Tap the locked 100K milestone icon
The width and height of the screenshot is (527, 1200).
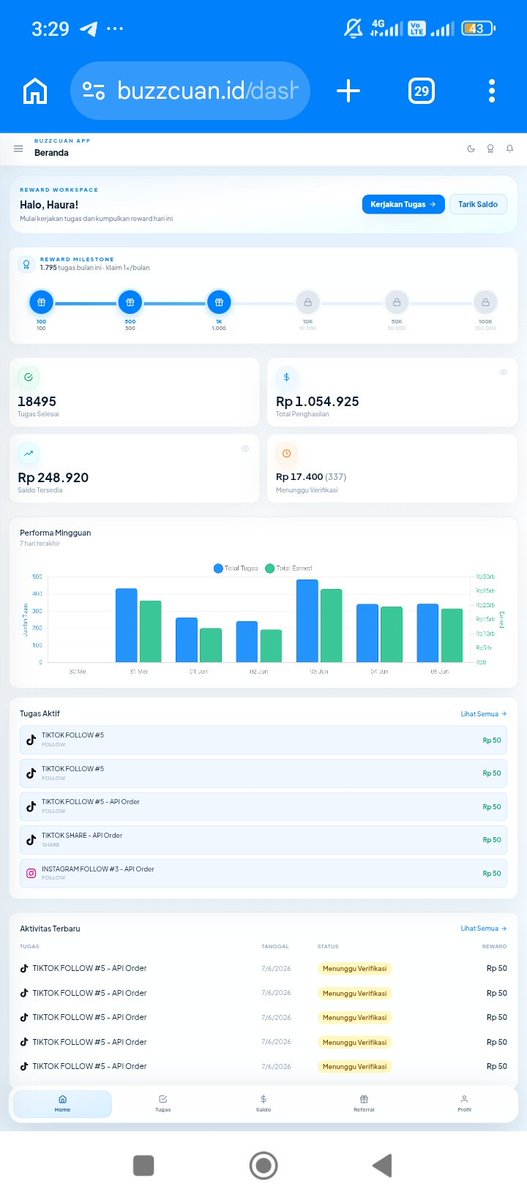click(485, 302)
